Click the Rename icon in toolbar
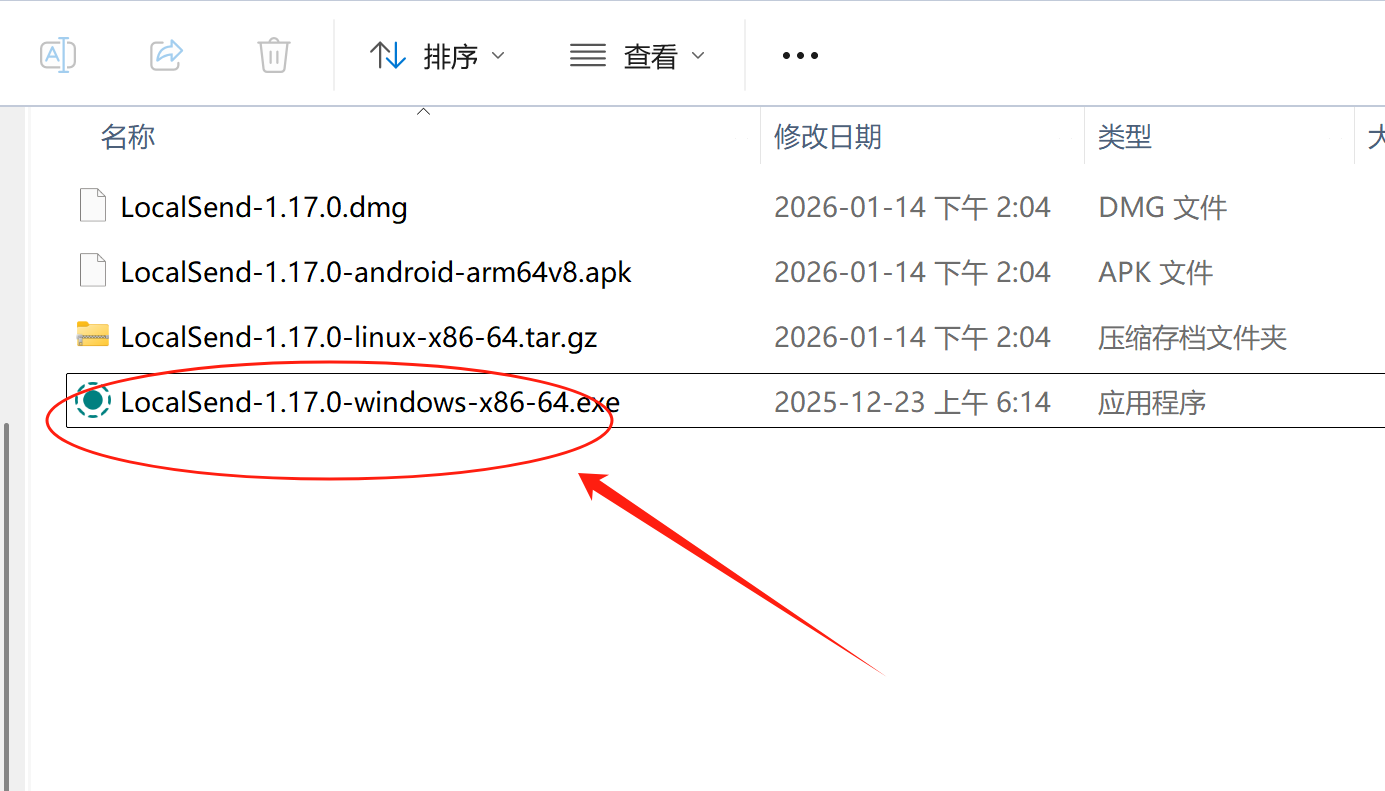The height and width of the screenshot is (791, 1385). point(58,55)
